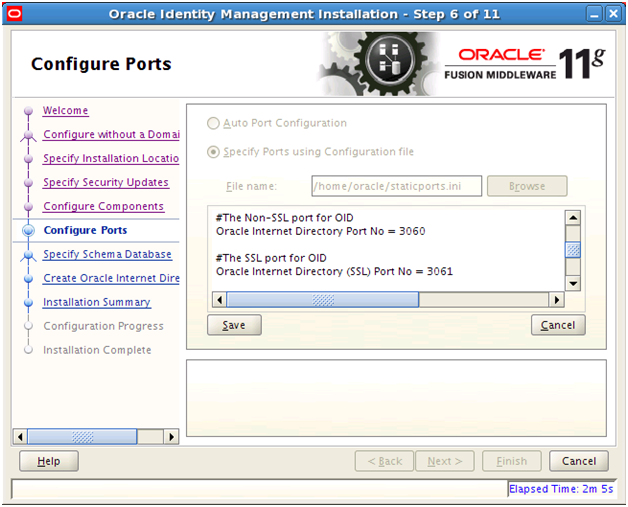Click the Welcome step bullet icon
Image resolution: width=628 pixels, height=507 pixels.
28,111
